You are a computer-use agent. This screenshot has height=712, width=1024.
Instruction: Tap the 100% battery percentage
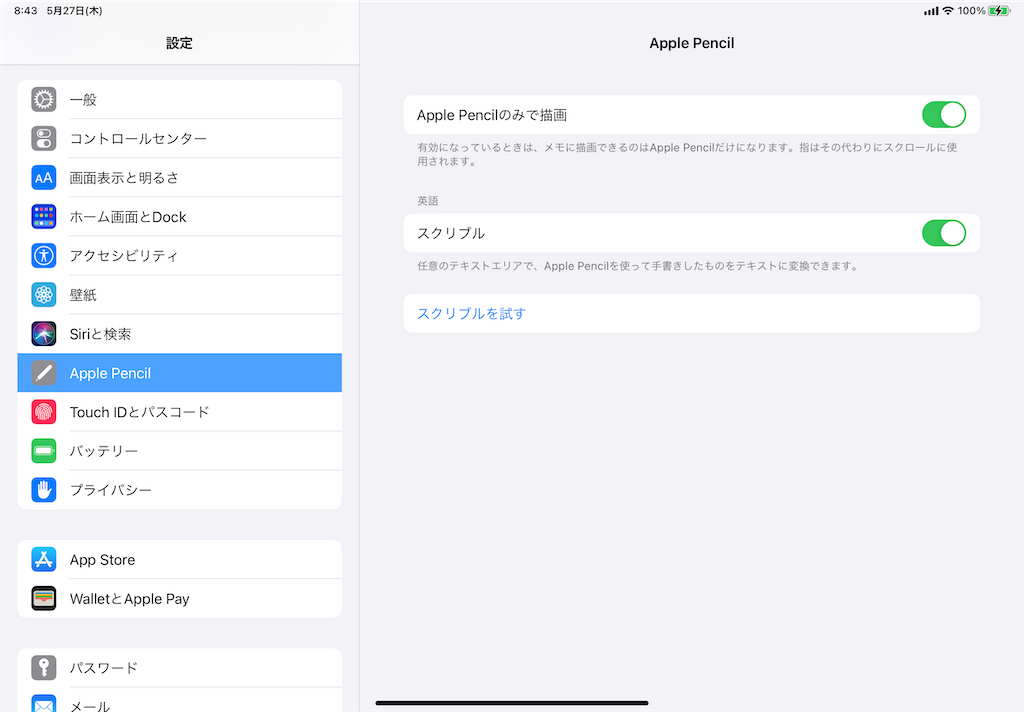click(x=972, y=10)
